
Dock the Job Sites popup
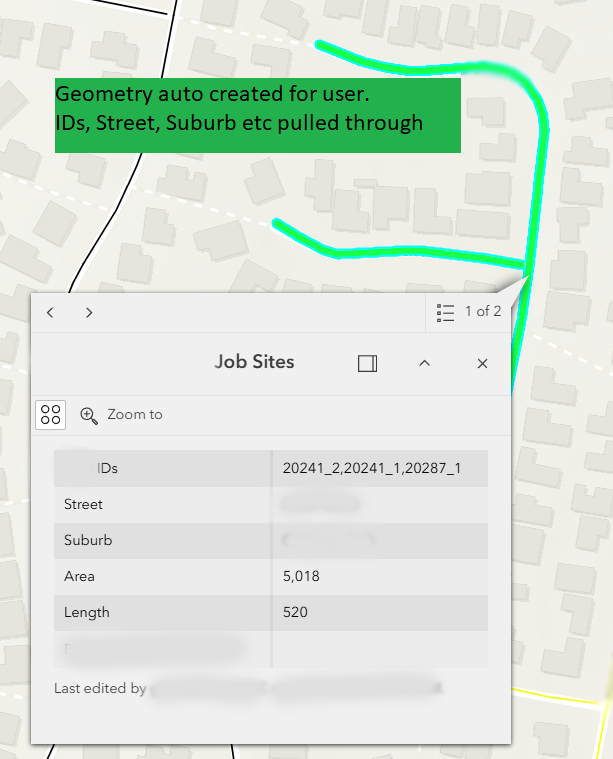(368, 364)
